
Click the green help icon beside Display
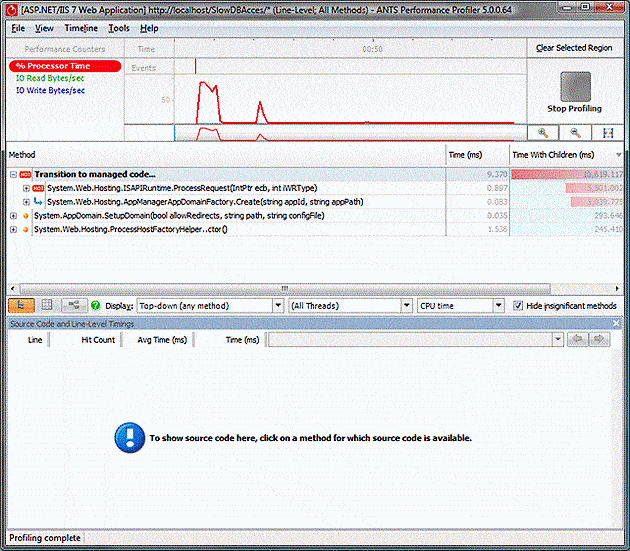(x=95, y=306)
